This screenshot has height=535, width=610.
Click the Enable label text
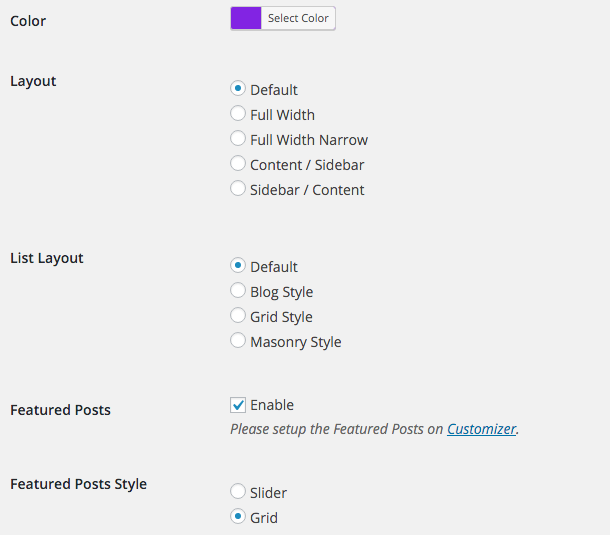[x=272, y=405]
